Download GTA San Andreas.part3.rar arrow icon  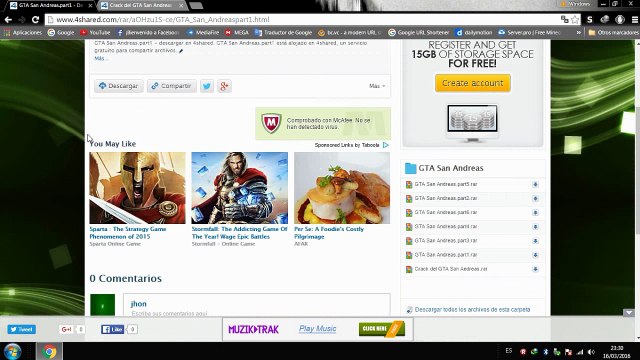pos(535,241)
